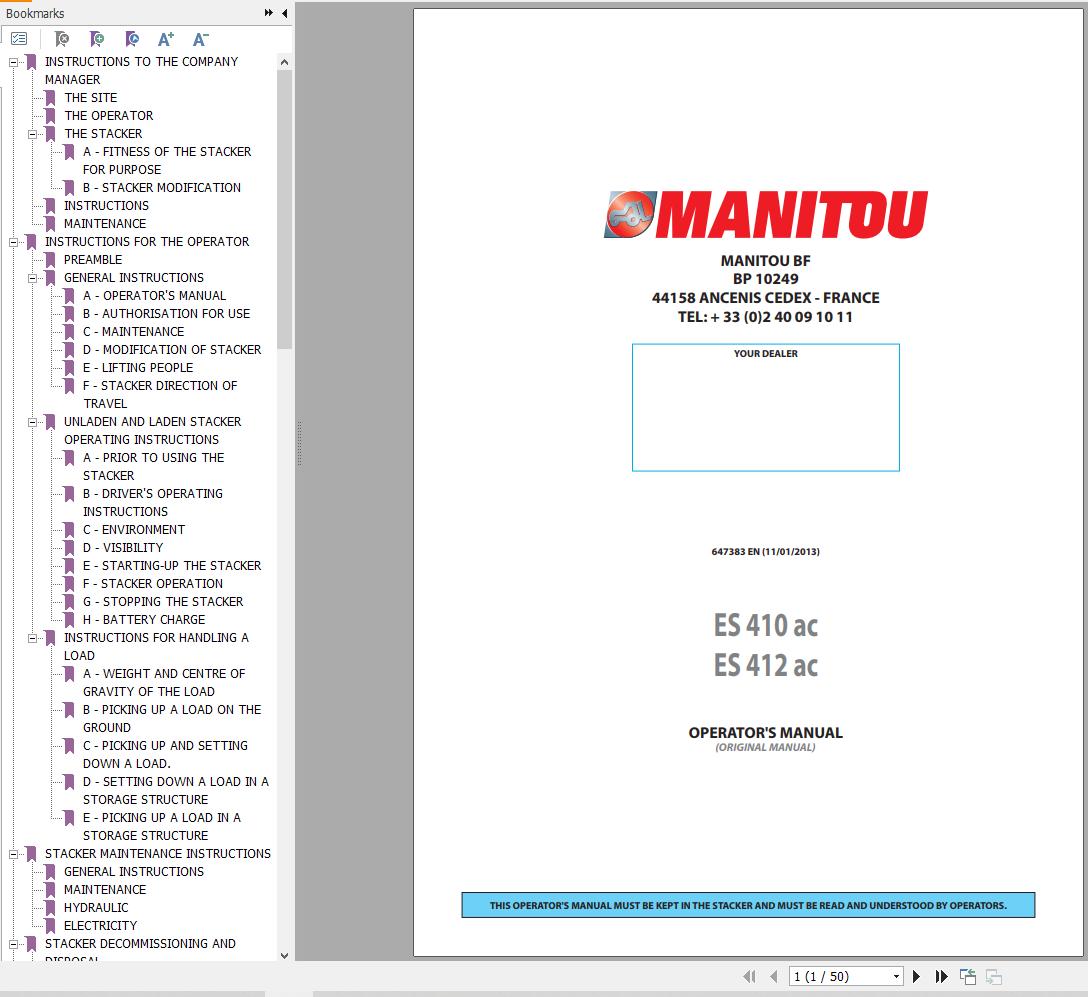Open A - WEIGHT AND CENTRE OF GRAVITY
Screen dimensions: 1088x997
point(164,683)
